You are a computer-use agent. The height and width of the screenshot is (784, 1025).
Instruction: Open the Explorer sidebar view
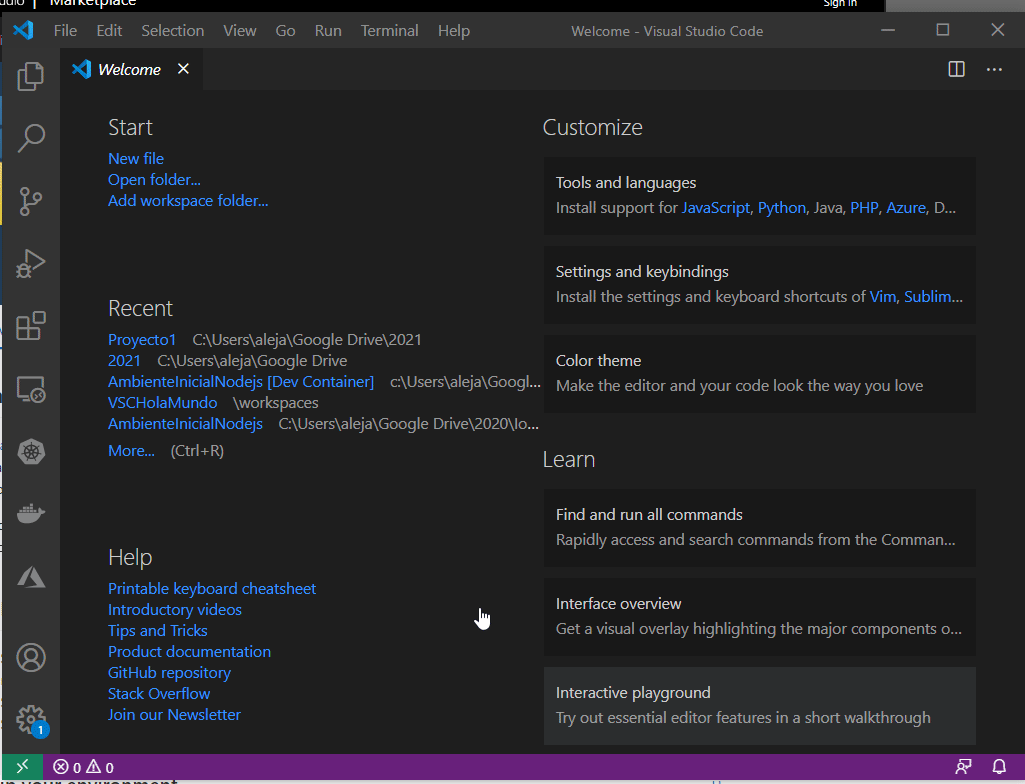click(31, 76)
